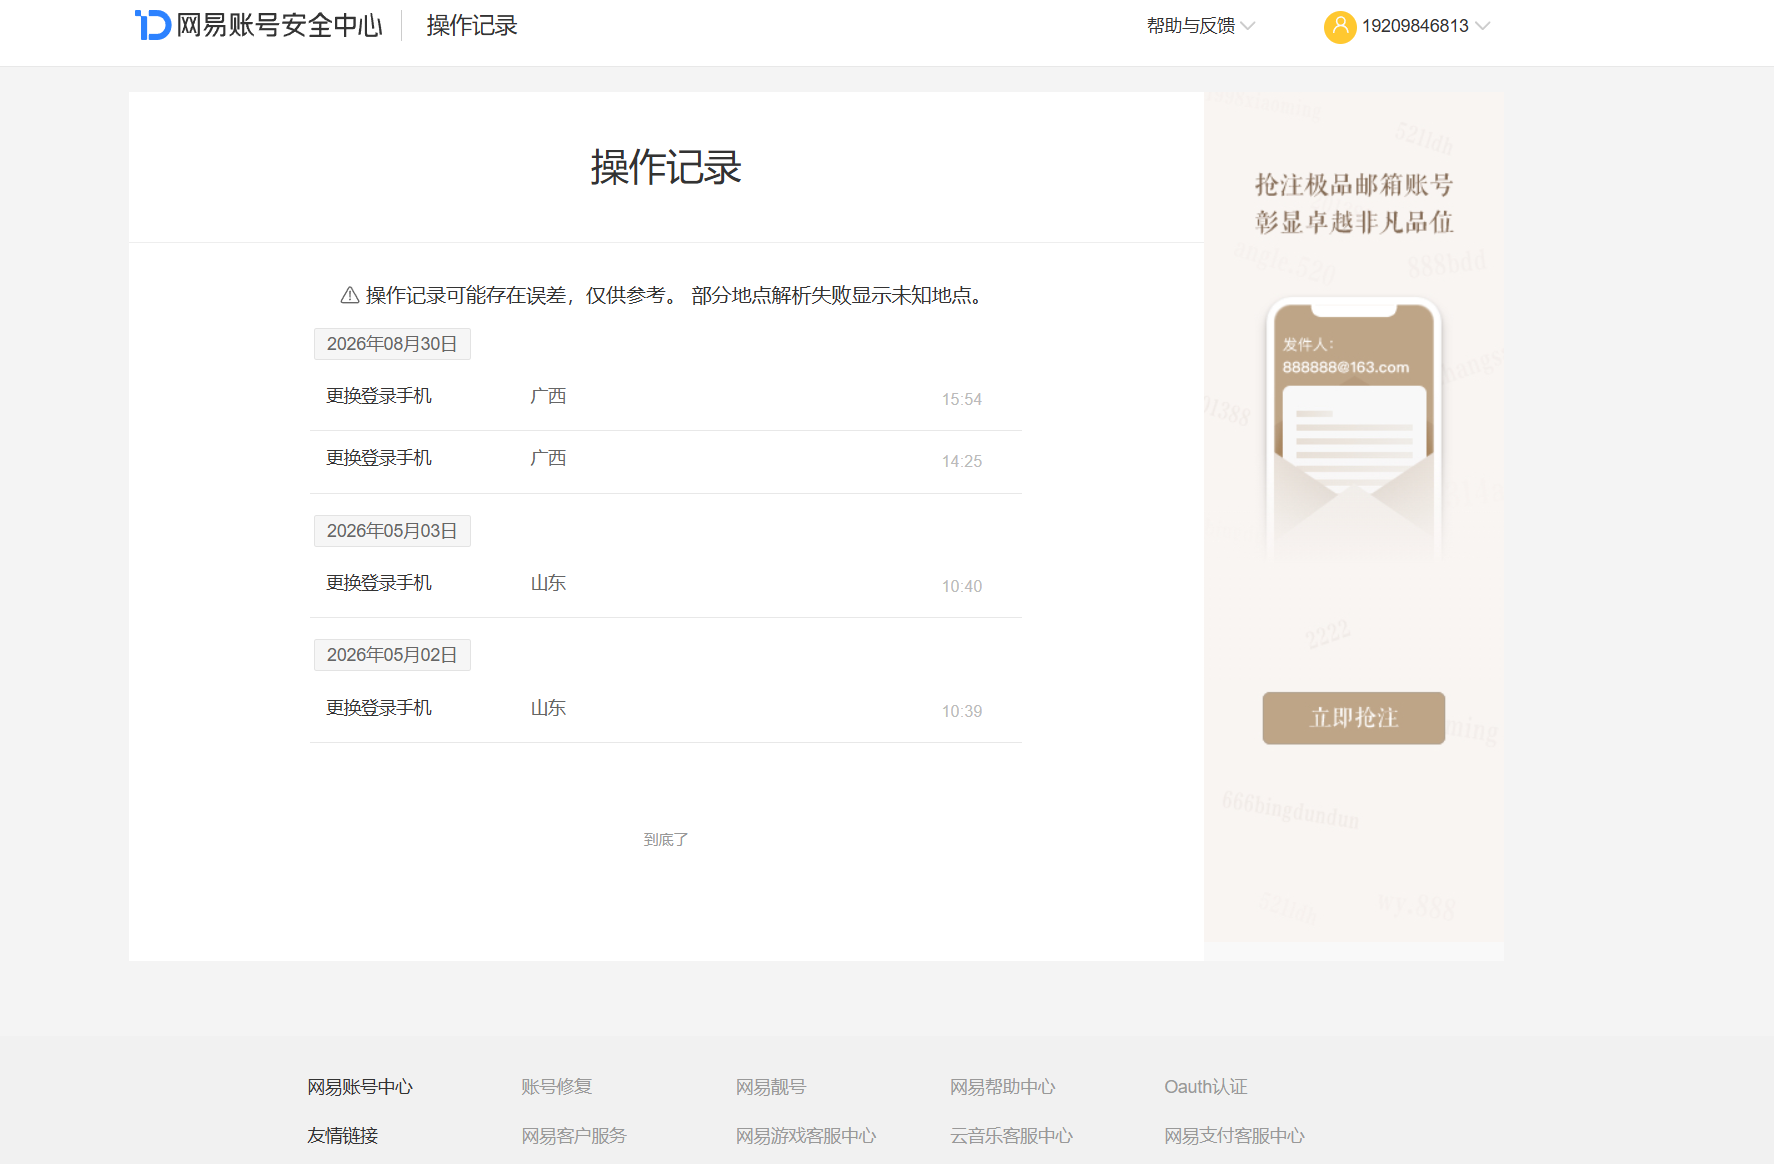Click the 10:40 timestamp
Screen dimensions: 1774x1164
pos(962,586)
